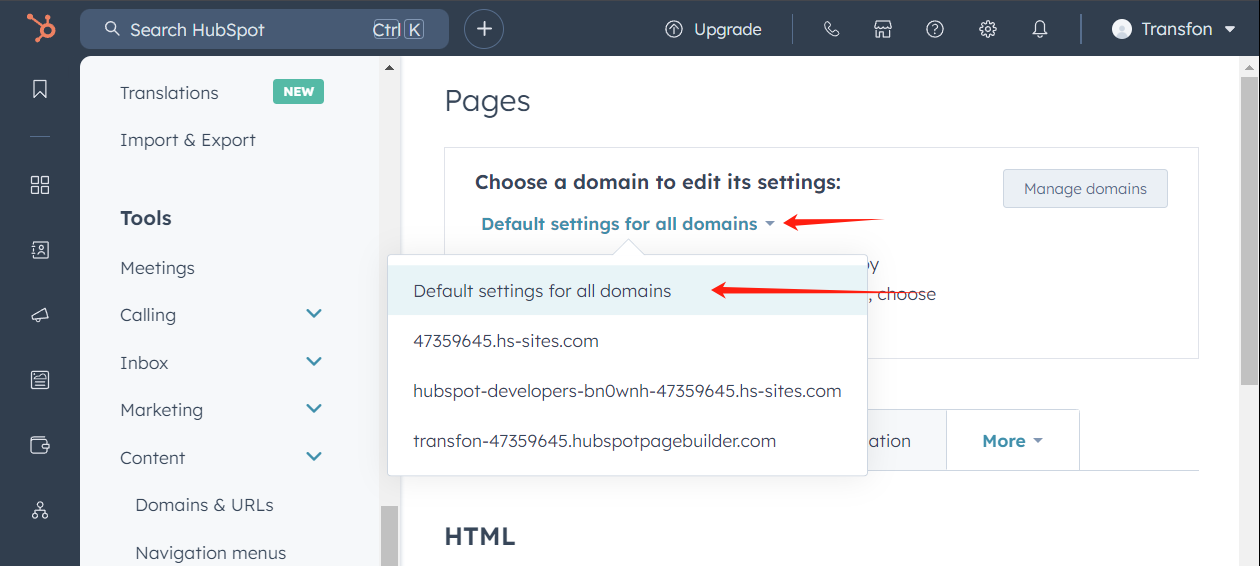Open the CRM contacts icon
The image size is (1260, 566).
tap(40, 250)
